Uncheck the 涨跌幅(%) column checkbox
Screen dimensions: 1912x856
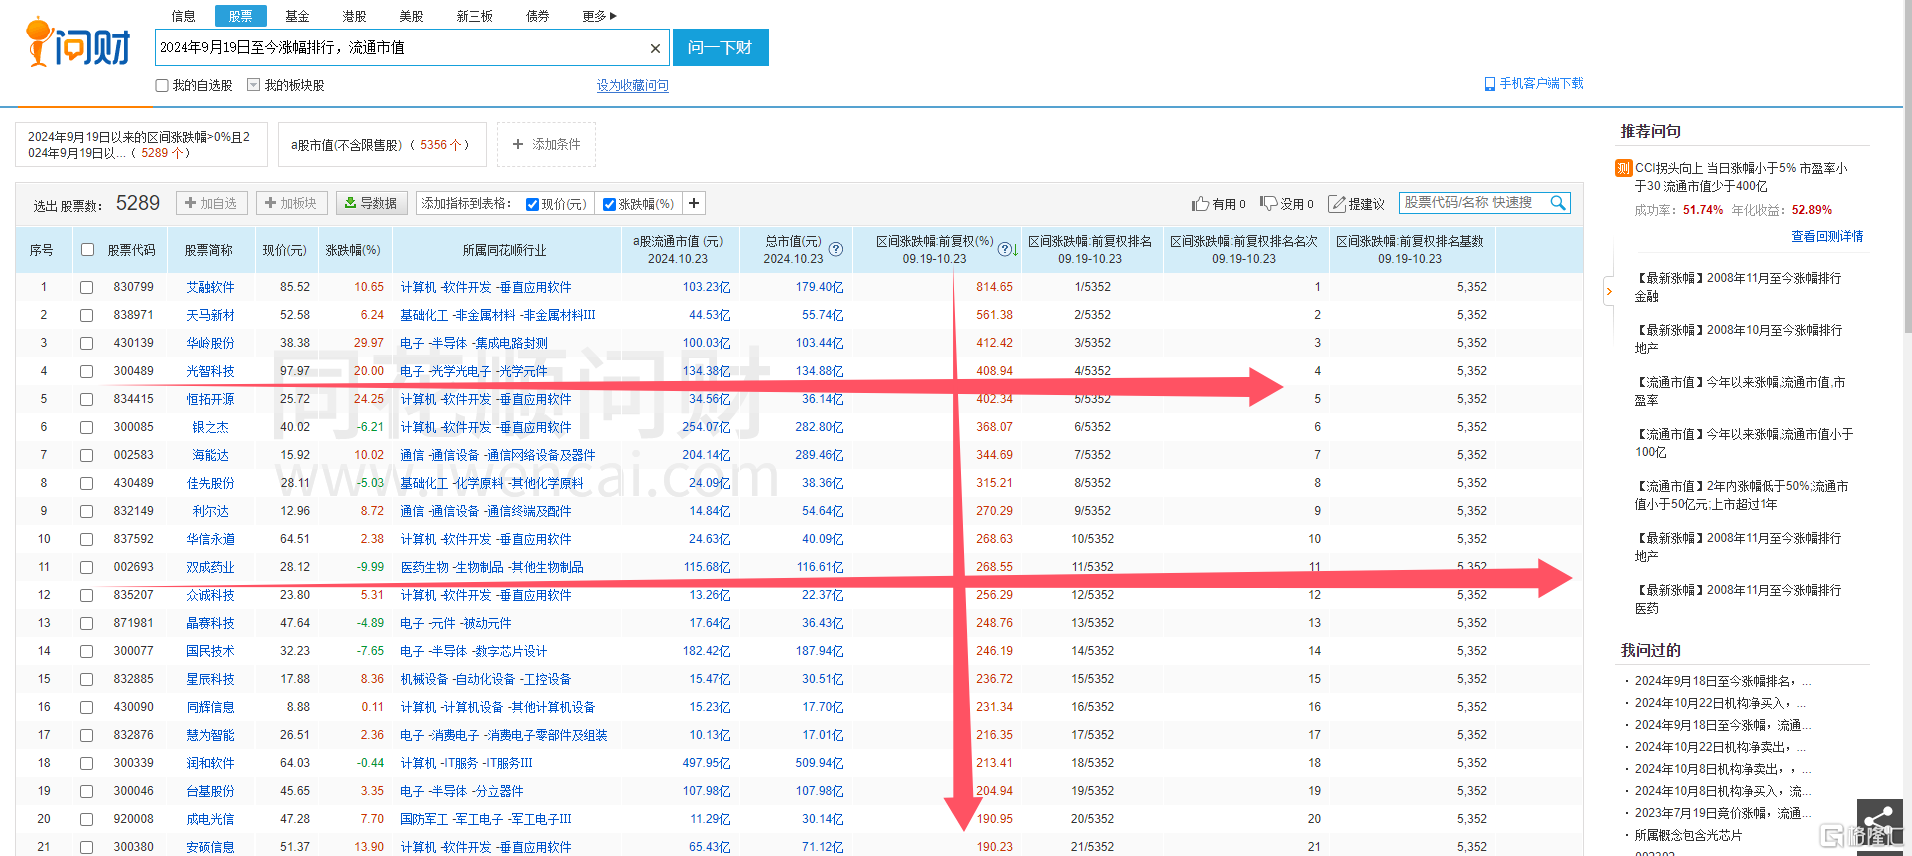609,204
